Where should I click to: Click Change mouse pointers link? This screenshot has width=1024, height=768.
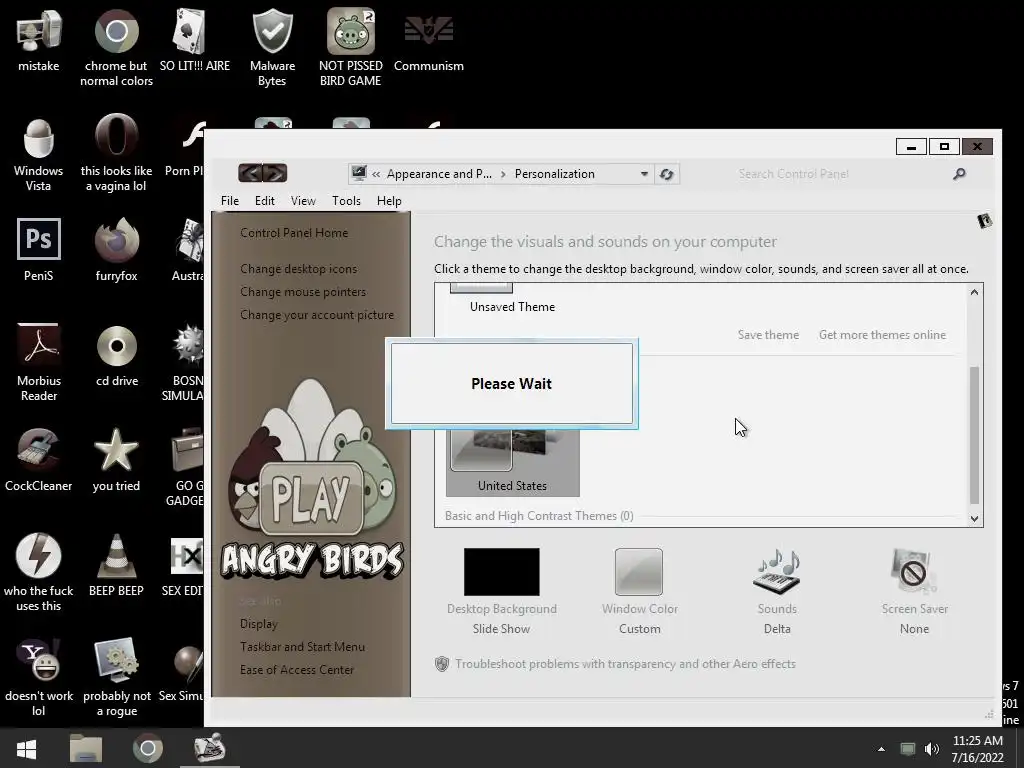click(303, 291)
